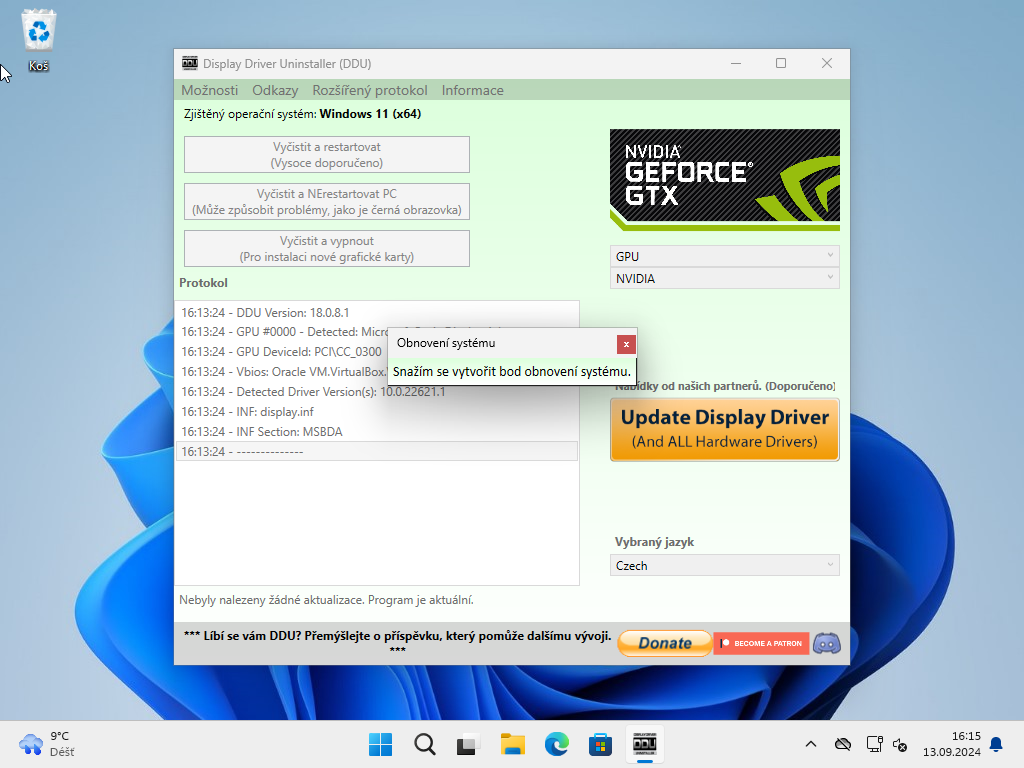Viewport: 1024px width, 768px height.
Task: Click Update Display Driver banner
Action: click(724, 429)
